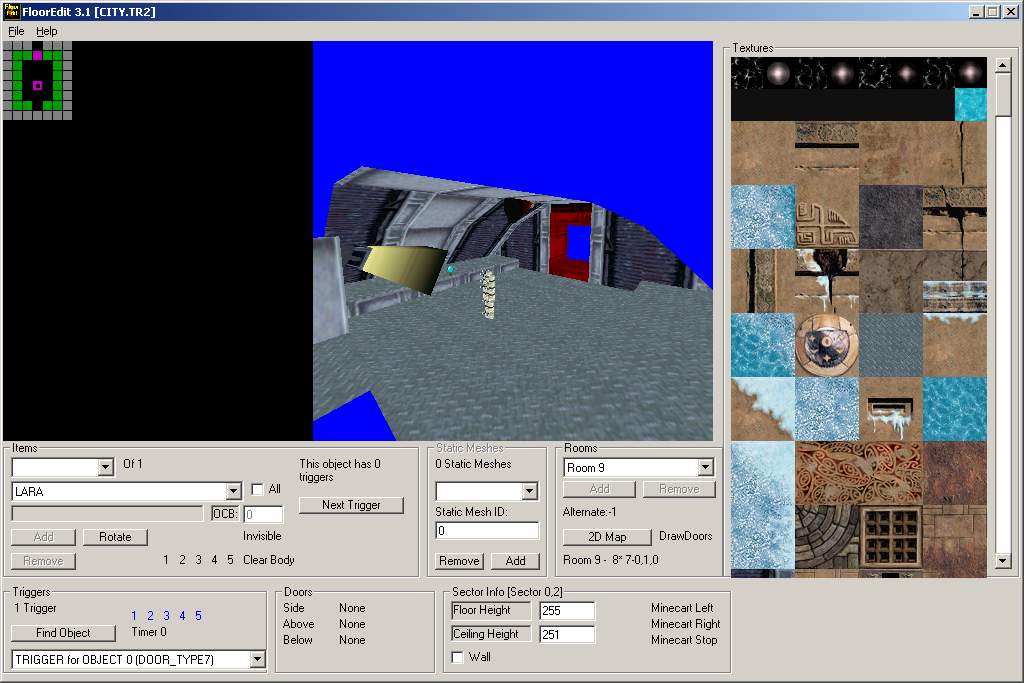Choose the small turquoise tile under the orb strip
Viewport: 1024px width, 683px height.
[x=970, y=105]
